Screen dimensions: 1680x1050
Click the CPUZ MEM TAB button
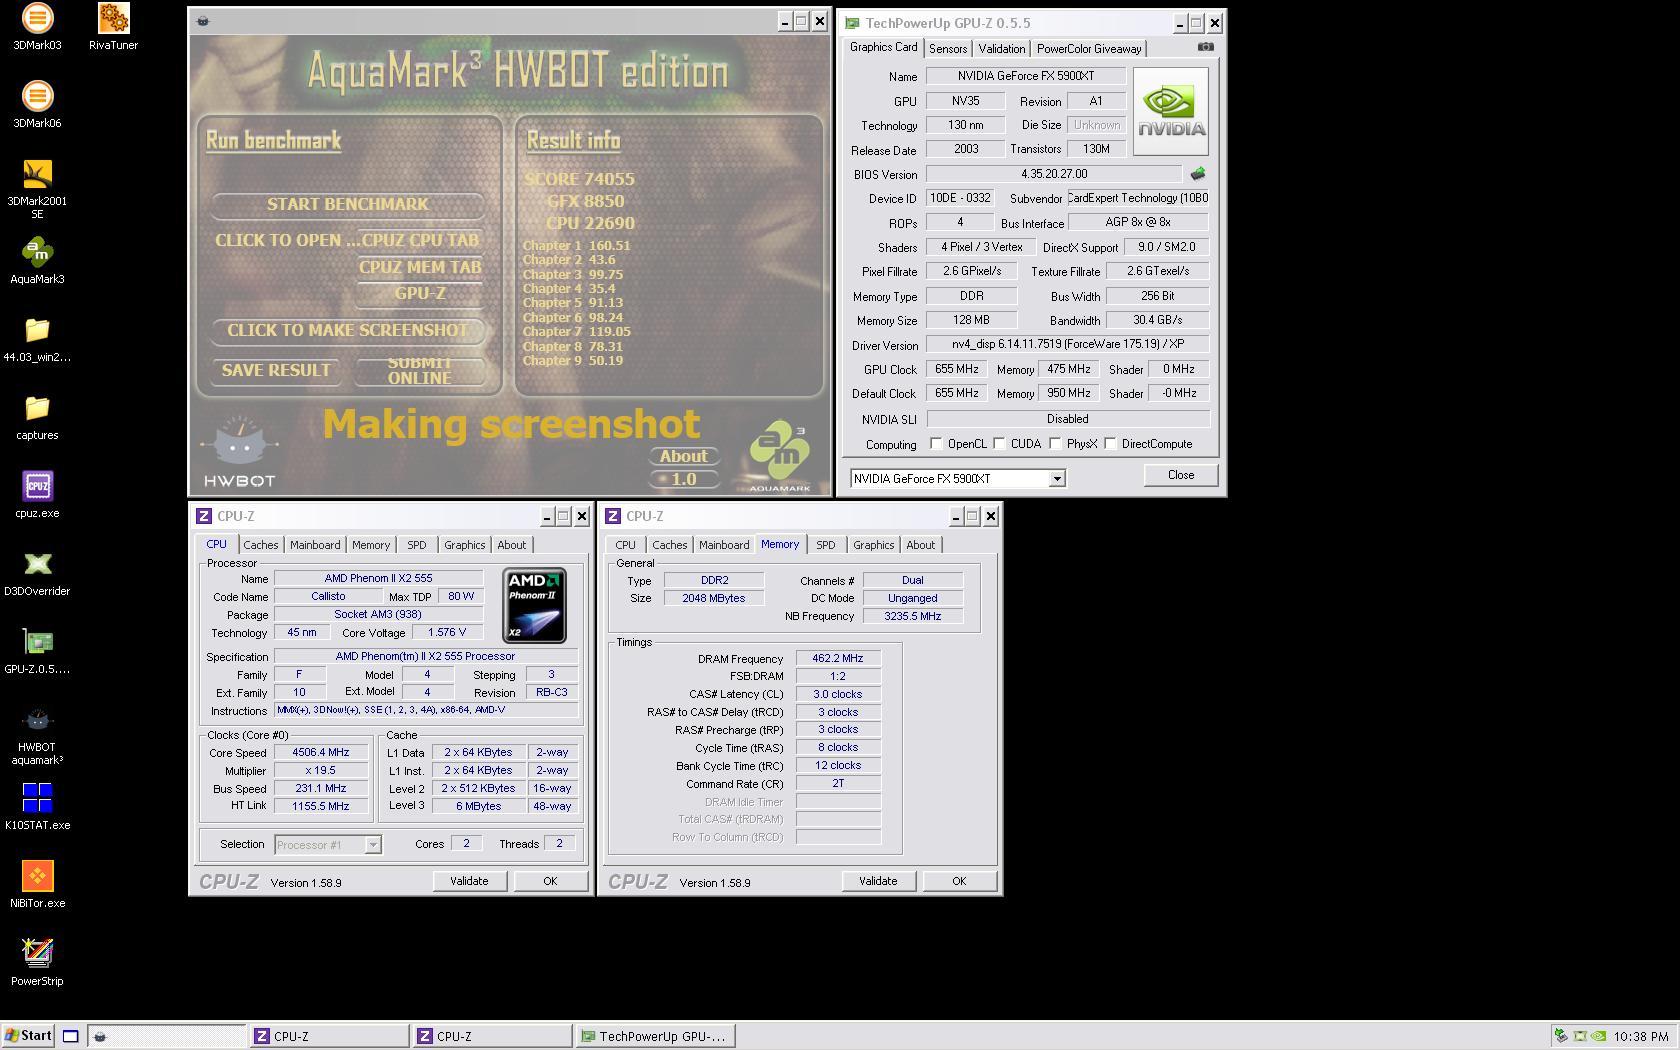[x=420, y=267]
